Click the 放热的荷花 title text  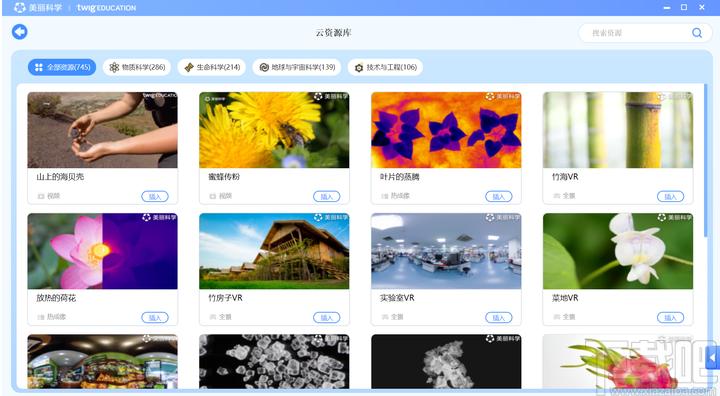[56, 298]
